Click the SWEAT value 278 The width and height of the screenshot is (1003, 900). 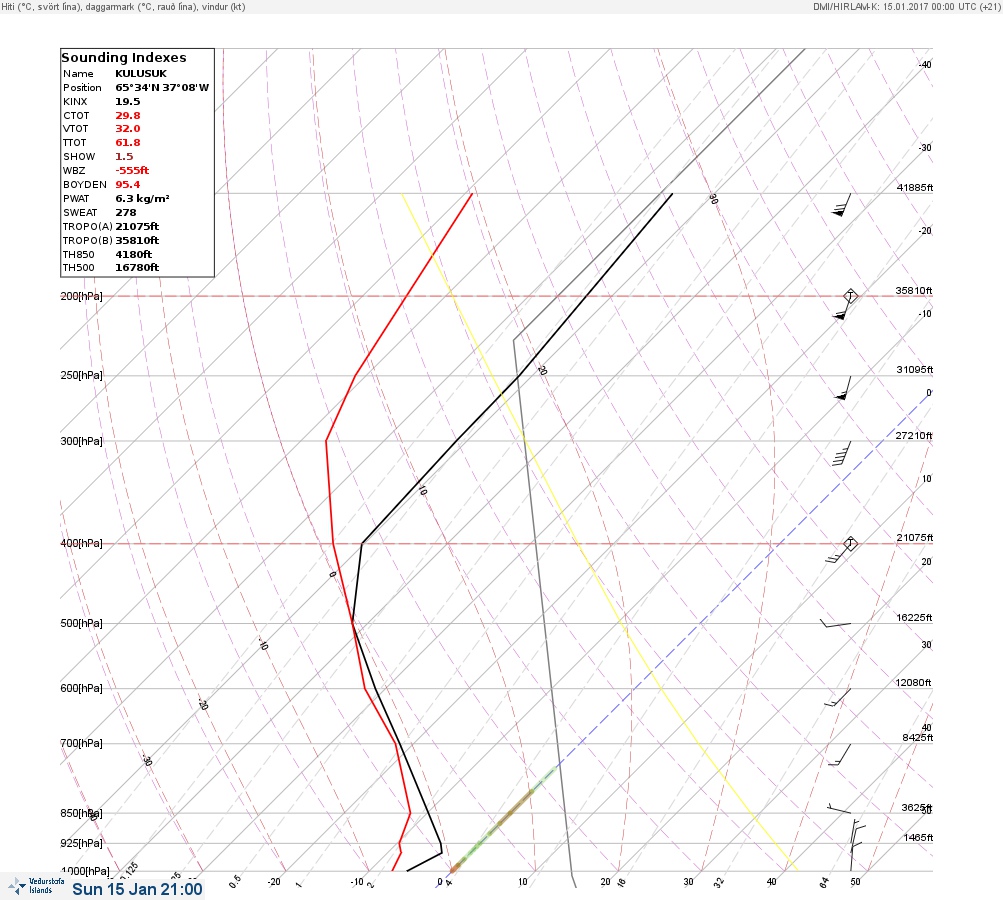[125, 212]
